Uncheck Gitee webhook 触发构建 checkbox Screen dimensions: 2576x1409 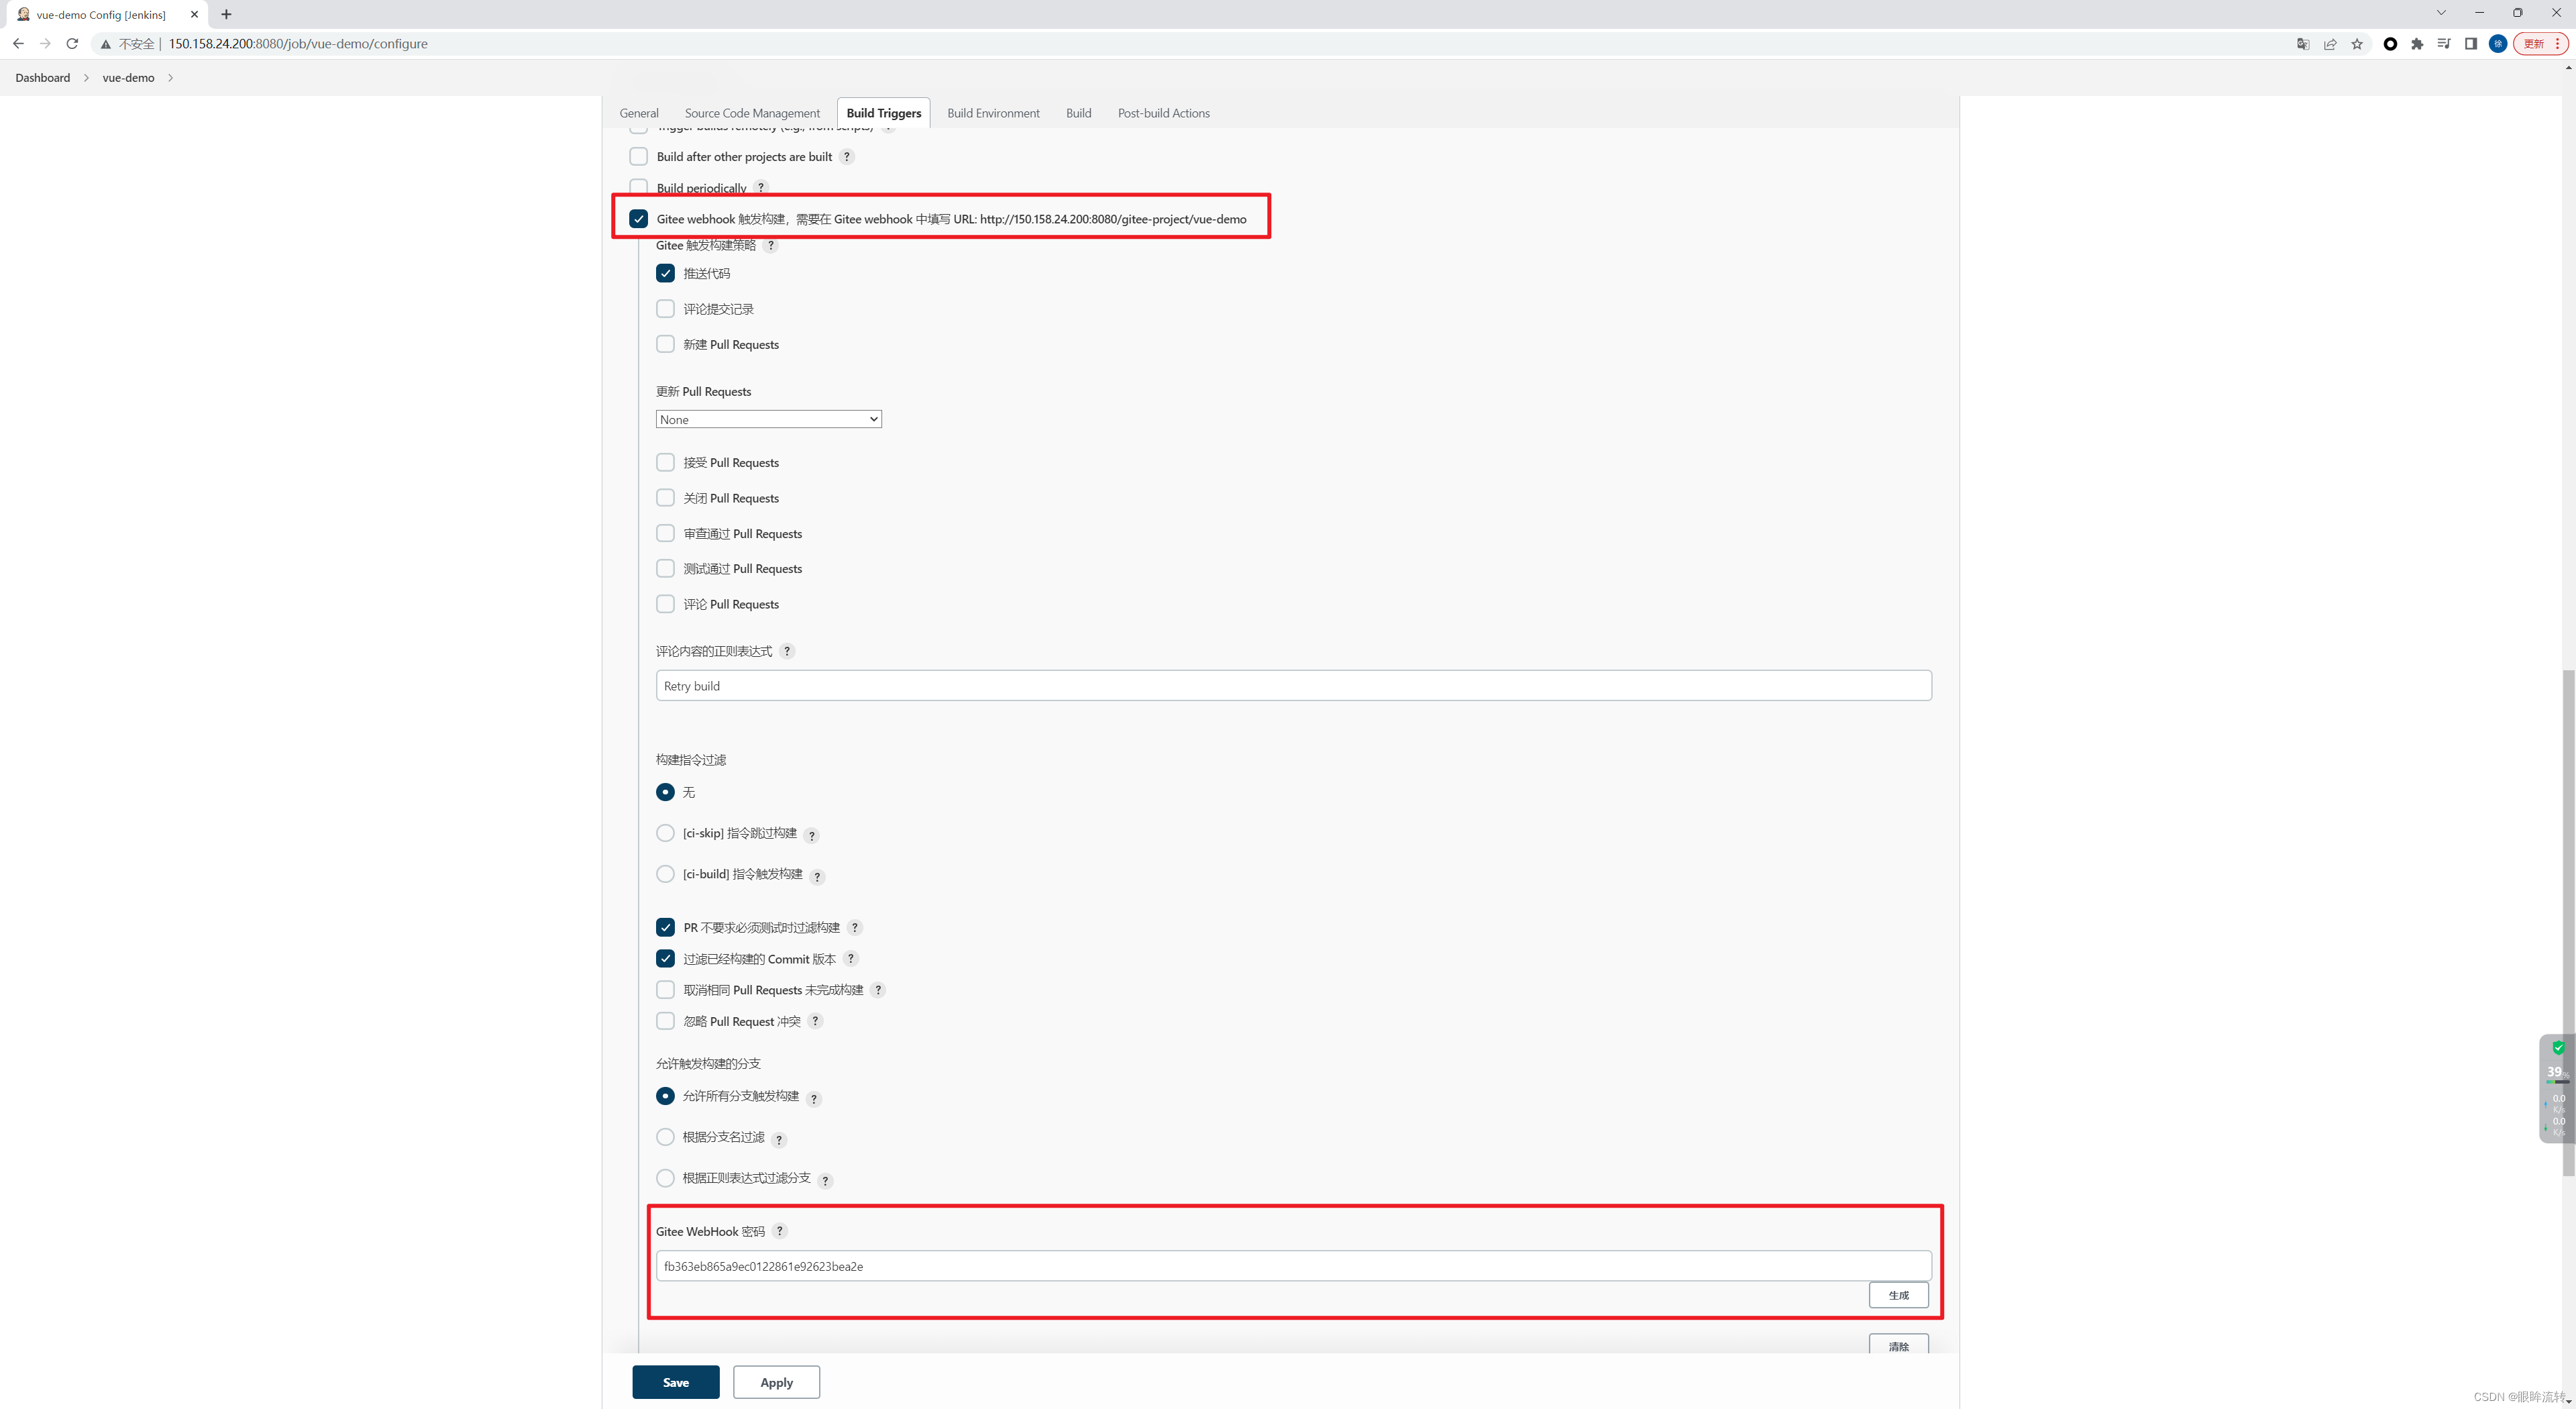tap(638, 218)
